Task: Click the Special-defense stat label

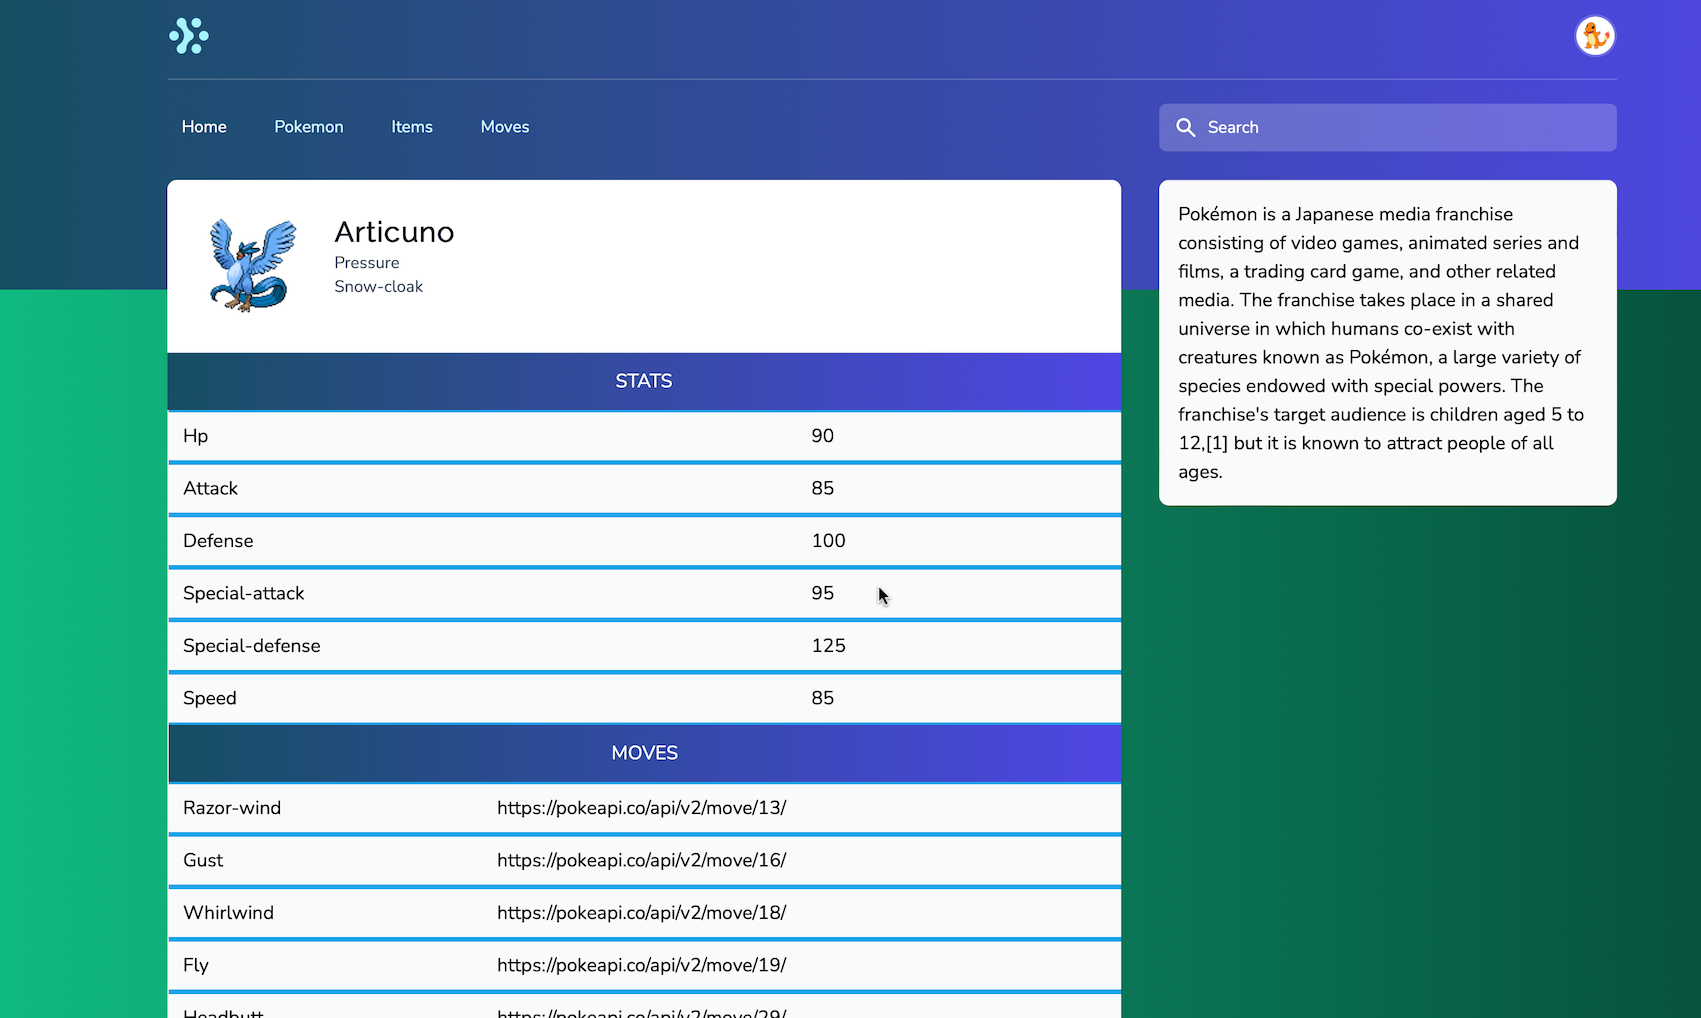Action: [252, 646]
